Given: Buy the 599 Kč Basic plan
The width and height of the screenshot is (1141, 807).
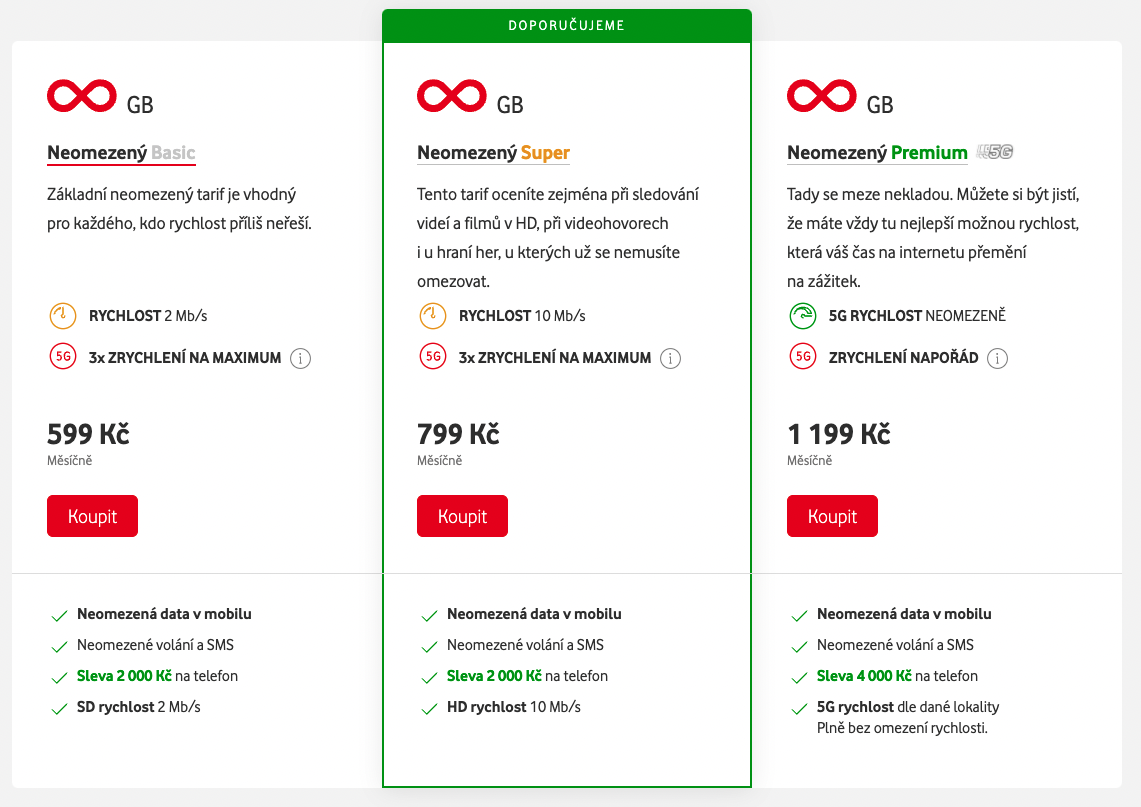Looking at the screenshot, I should pyautogui.click(x=92, y=516).
